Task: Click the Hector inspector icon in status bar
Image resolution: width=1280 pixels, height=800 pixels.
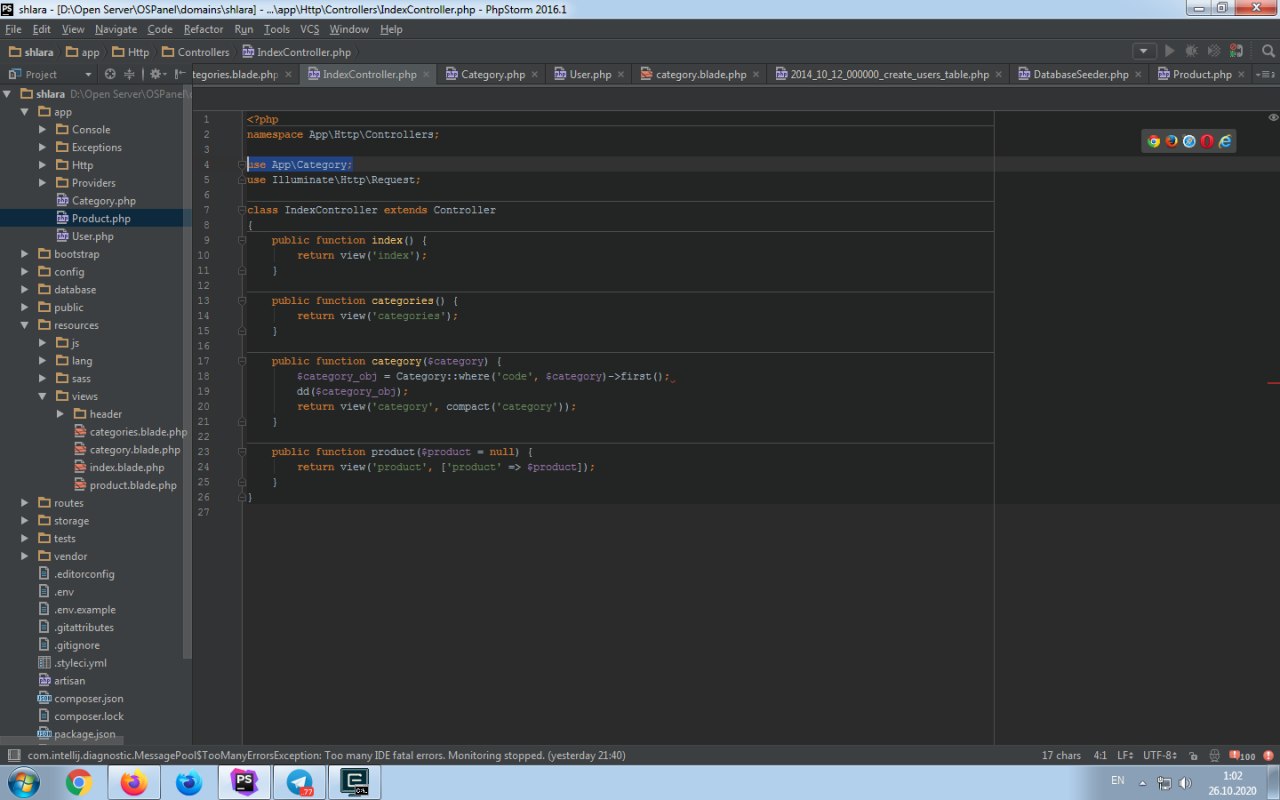Action: 1214,756
